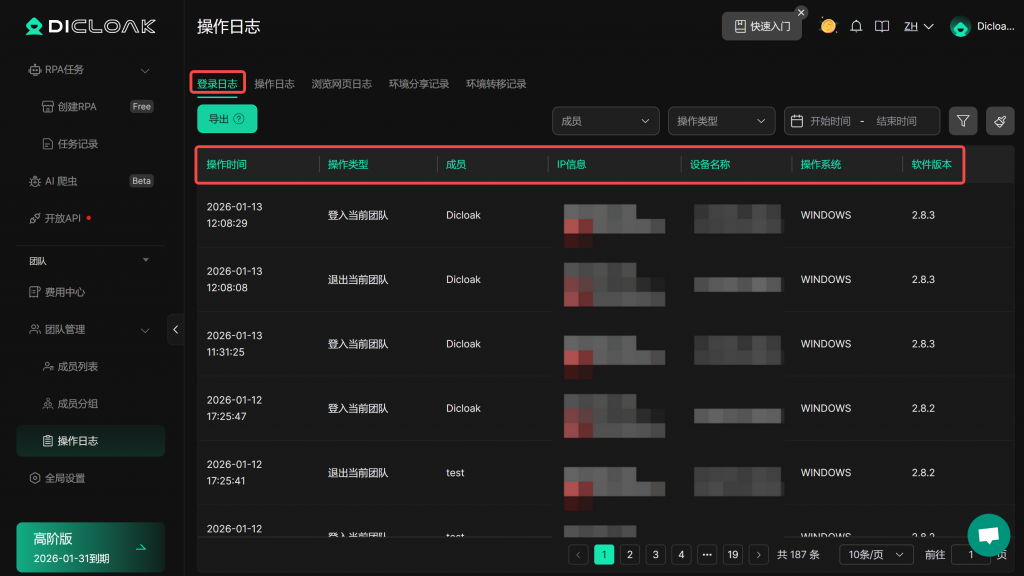
Task: Close the 快速入门 quick start popup
Action: [801, 12]
